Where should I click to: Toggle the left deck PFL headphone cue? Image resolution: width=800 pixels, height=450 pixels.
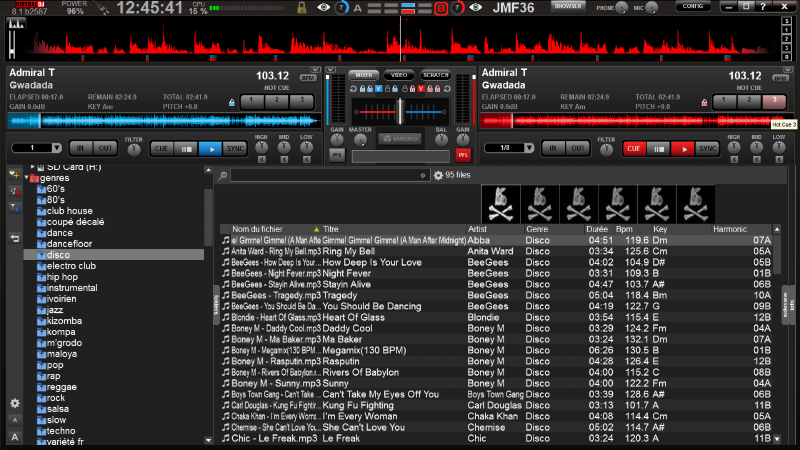tap(337, 155)
